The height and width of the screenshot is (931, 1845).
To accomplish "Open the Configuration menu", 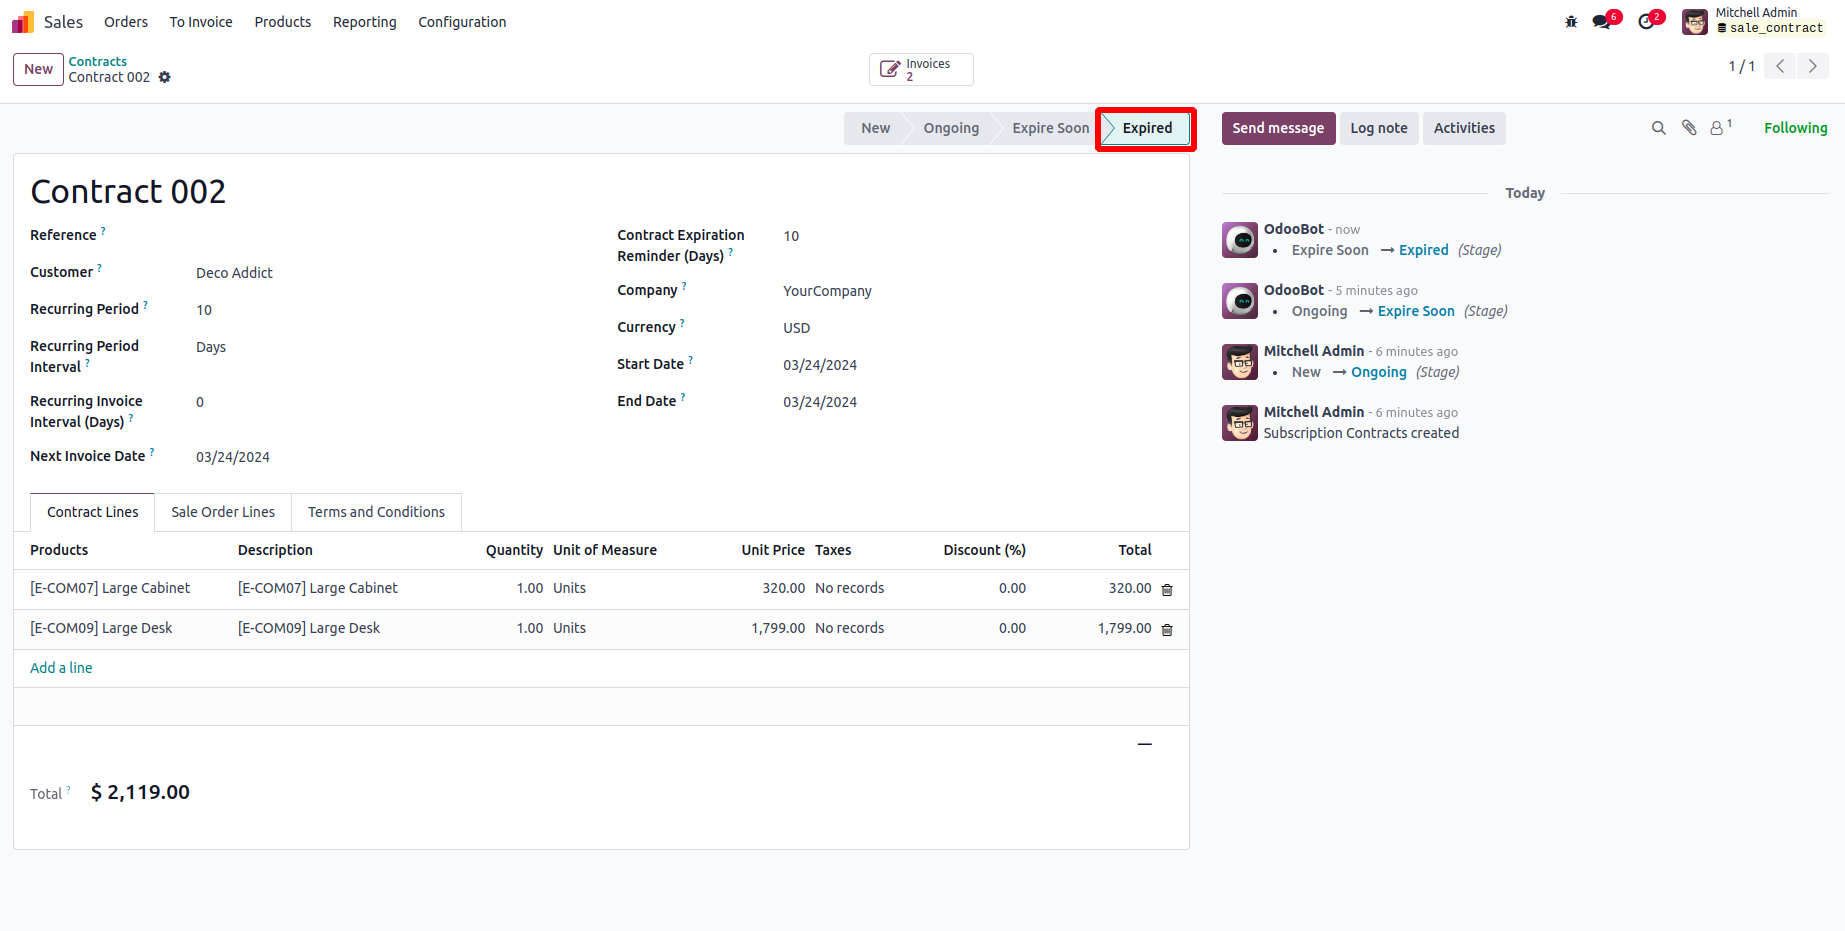I will pos(462,22).
